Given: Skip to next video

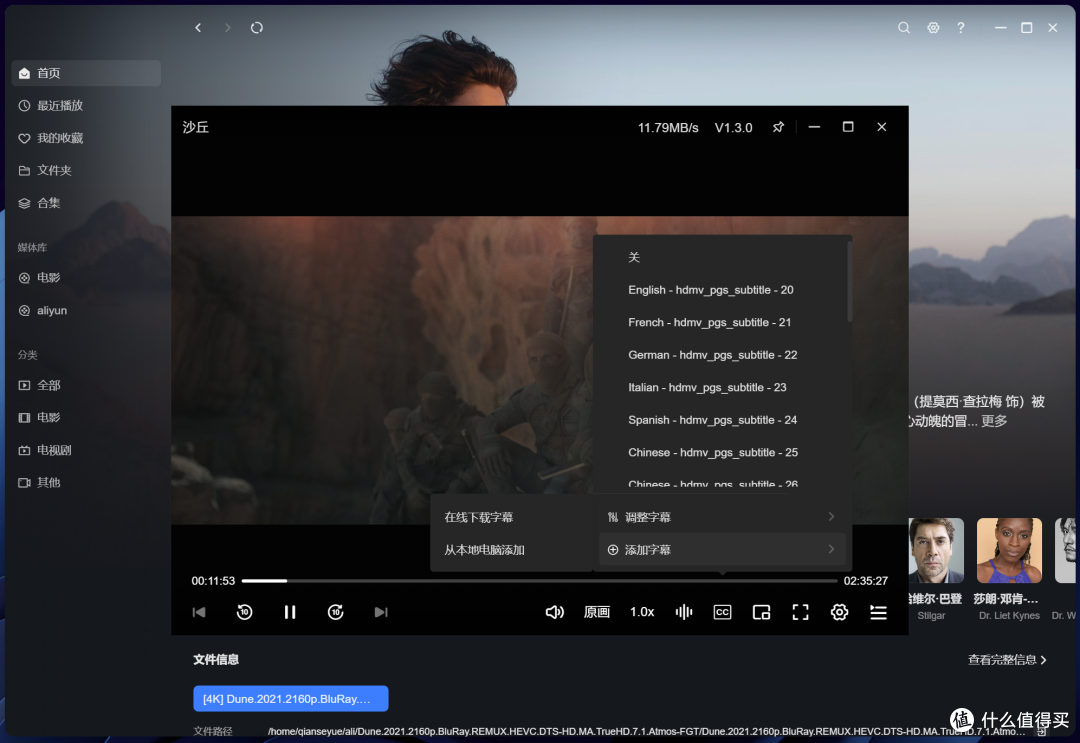Looking at the screenshot, I should tap(381, 612).
